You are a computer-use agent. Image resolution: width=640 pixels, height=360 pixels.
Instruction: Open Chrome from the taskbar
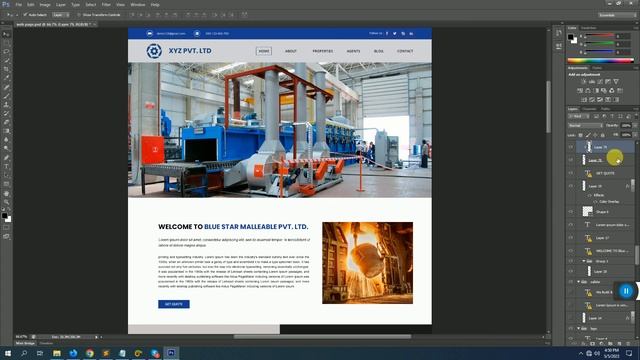tap(89, 353)
